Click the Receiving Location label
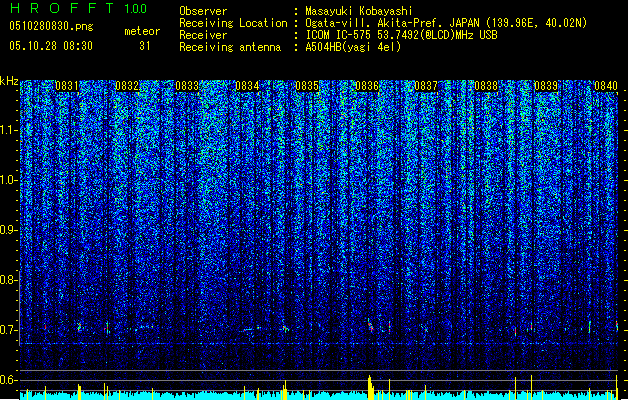629x400 pixels. click(x=233, y=23)
